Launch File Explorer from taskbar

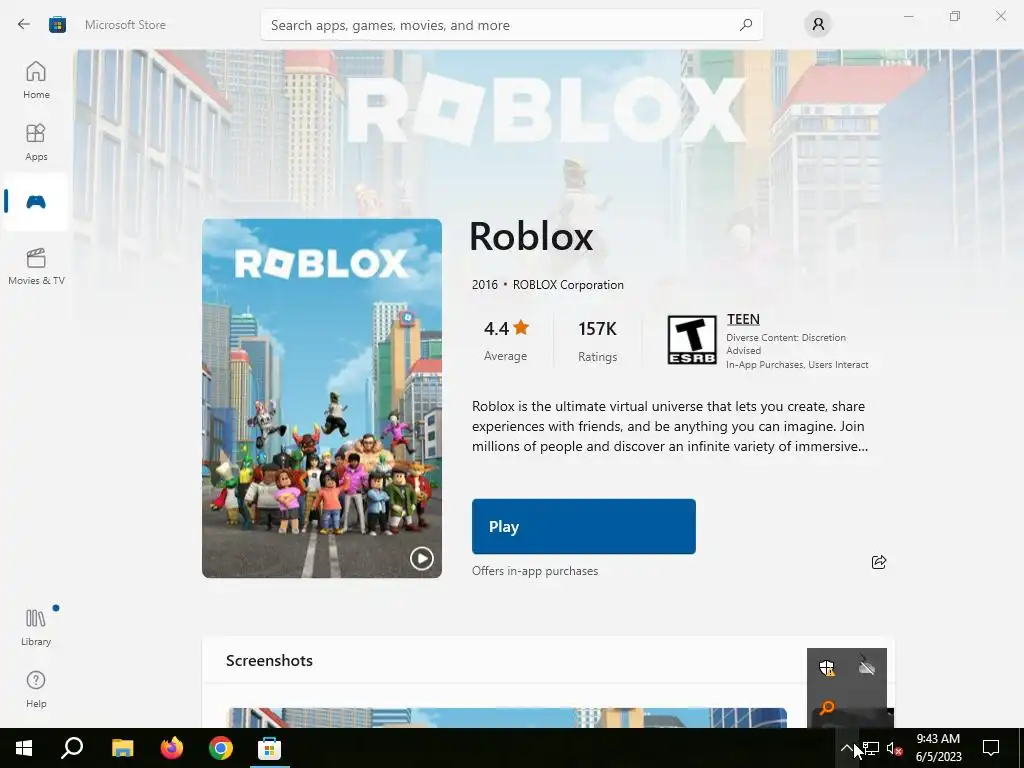coord(122,748)
